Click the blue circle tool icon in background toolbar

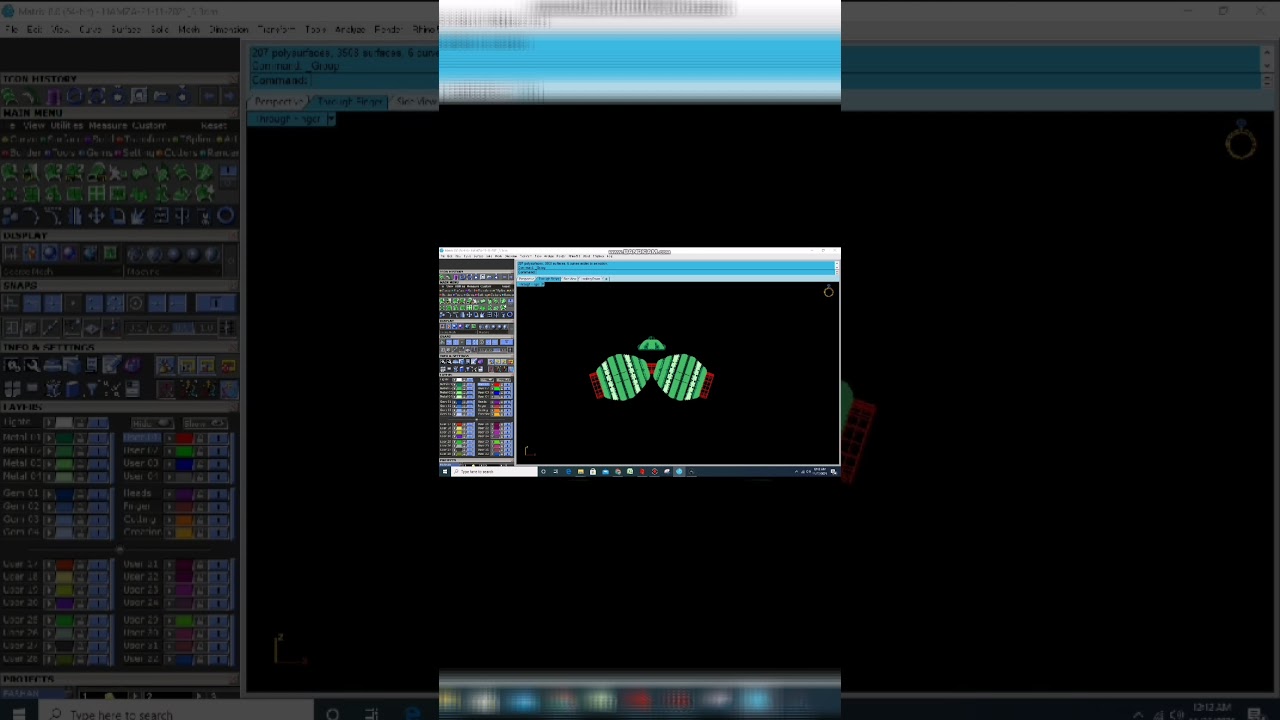click(225, 216)
